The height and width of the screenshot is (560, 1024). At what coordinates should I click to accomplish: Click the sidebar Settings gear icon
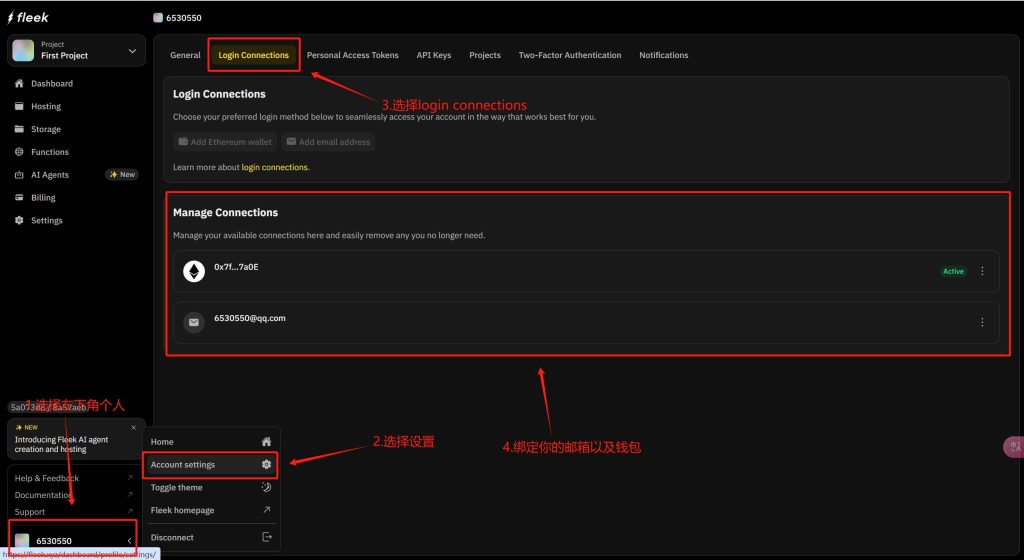(19, 220)
